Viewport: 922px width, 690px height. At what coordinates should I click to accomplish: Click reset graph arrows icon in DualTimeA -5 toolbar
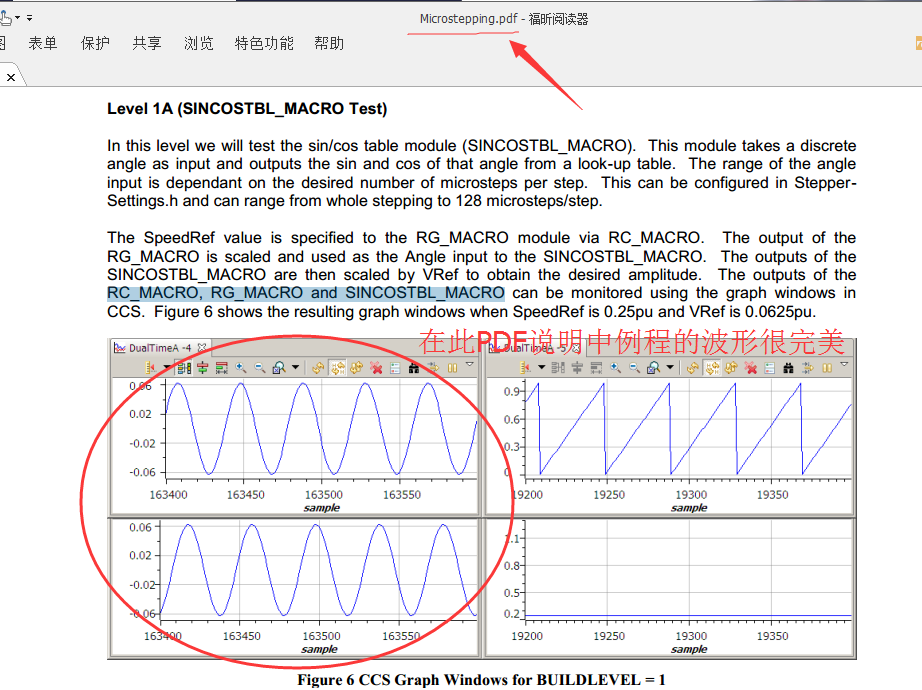731,368
